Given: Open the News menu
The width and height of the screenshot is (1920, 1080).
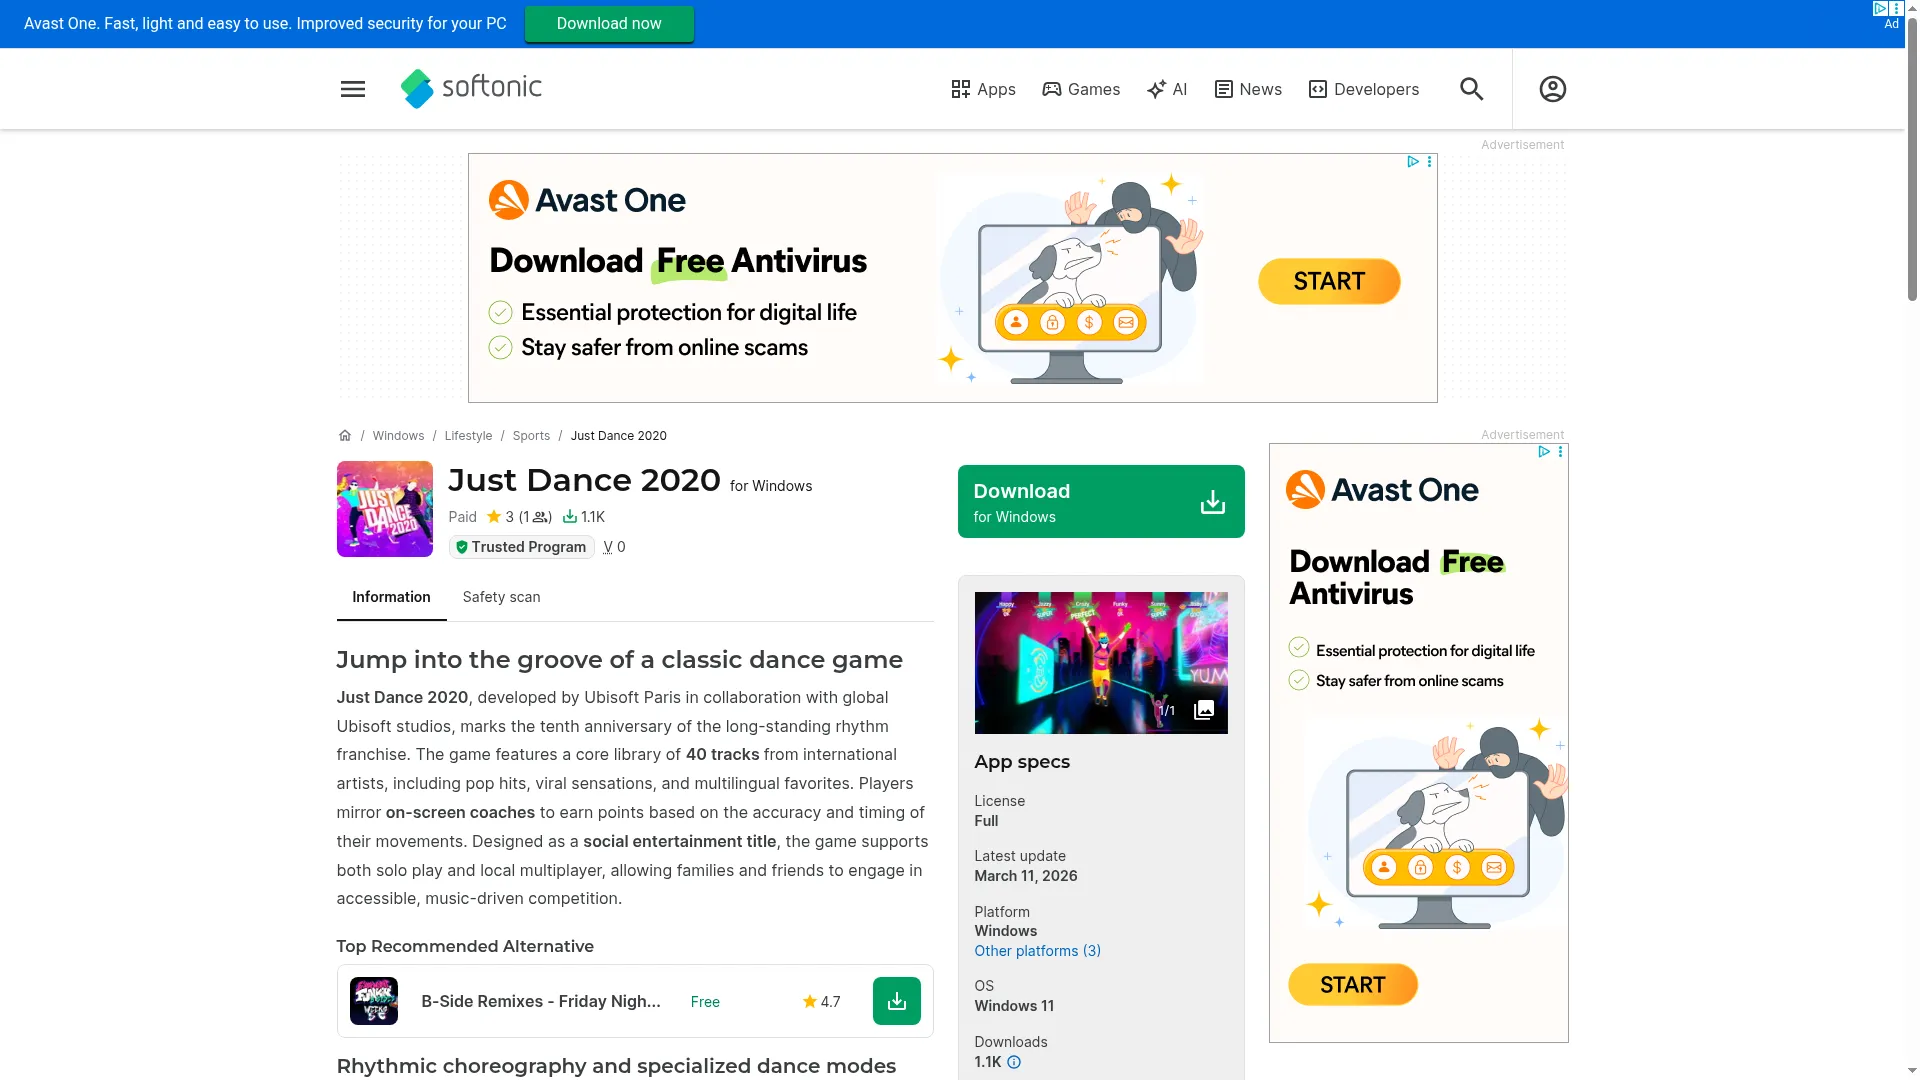Looking at the screenshot, I should coord(1248,89).
